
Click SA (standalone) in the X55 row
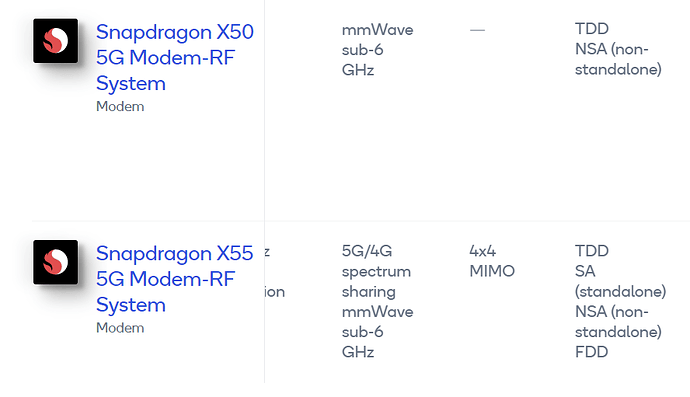[620, 281]
